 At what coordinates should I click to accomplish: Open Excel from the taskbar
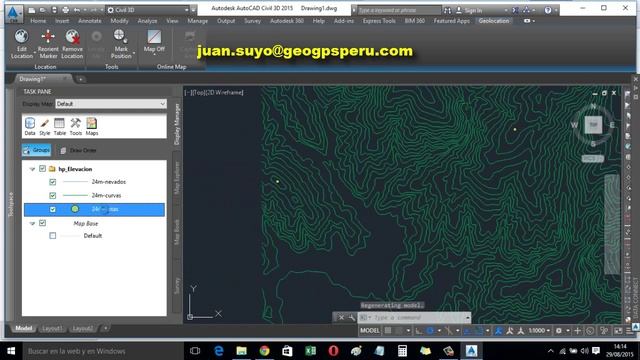click(310, 351)
